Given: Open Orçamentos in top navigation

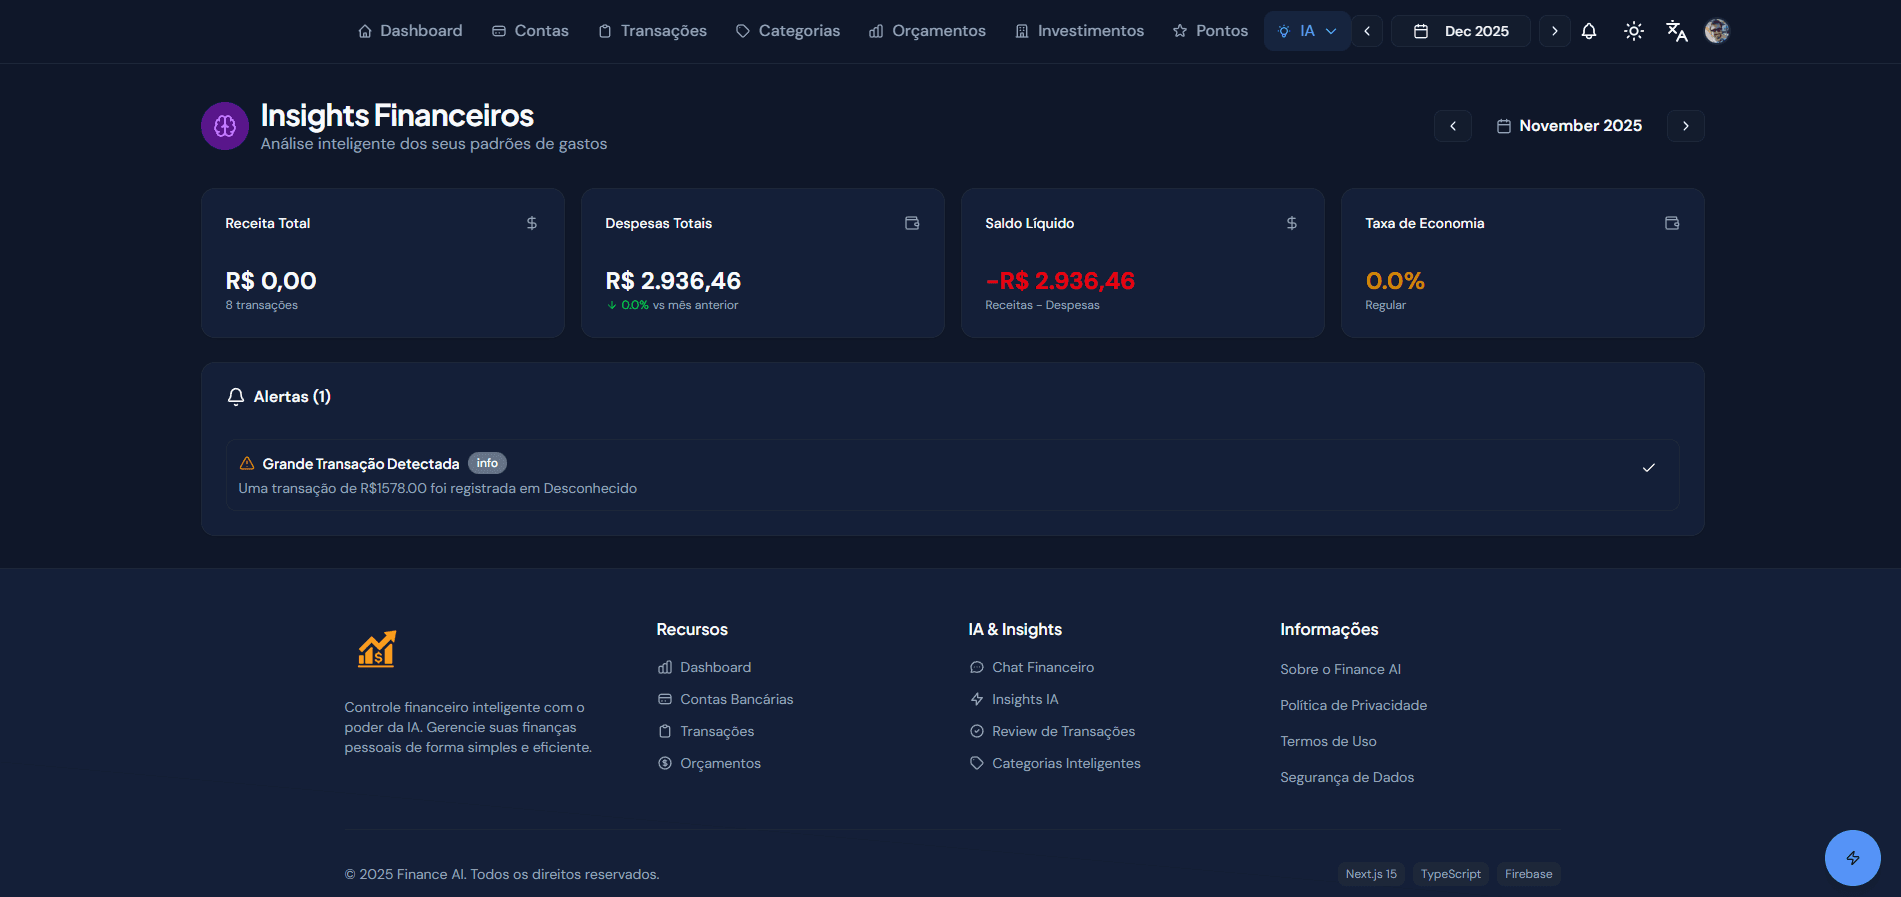Looking at the screenshot, I should 927,31.
